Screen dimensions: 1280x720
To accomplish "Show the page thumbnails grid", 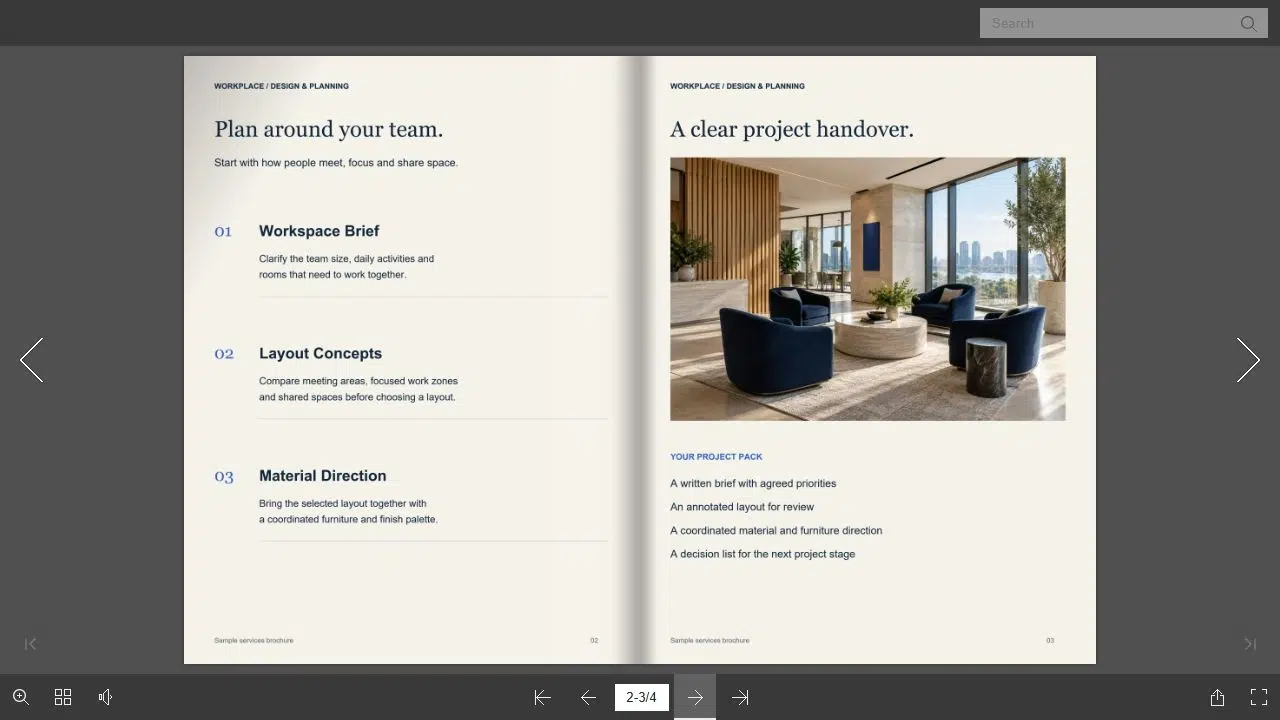I will pyautogui.click(x=63, y=697).
